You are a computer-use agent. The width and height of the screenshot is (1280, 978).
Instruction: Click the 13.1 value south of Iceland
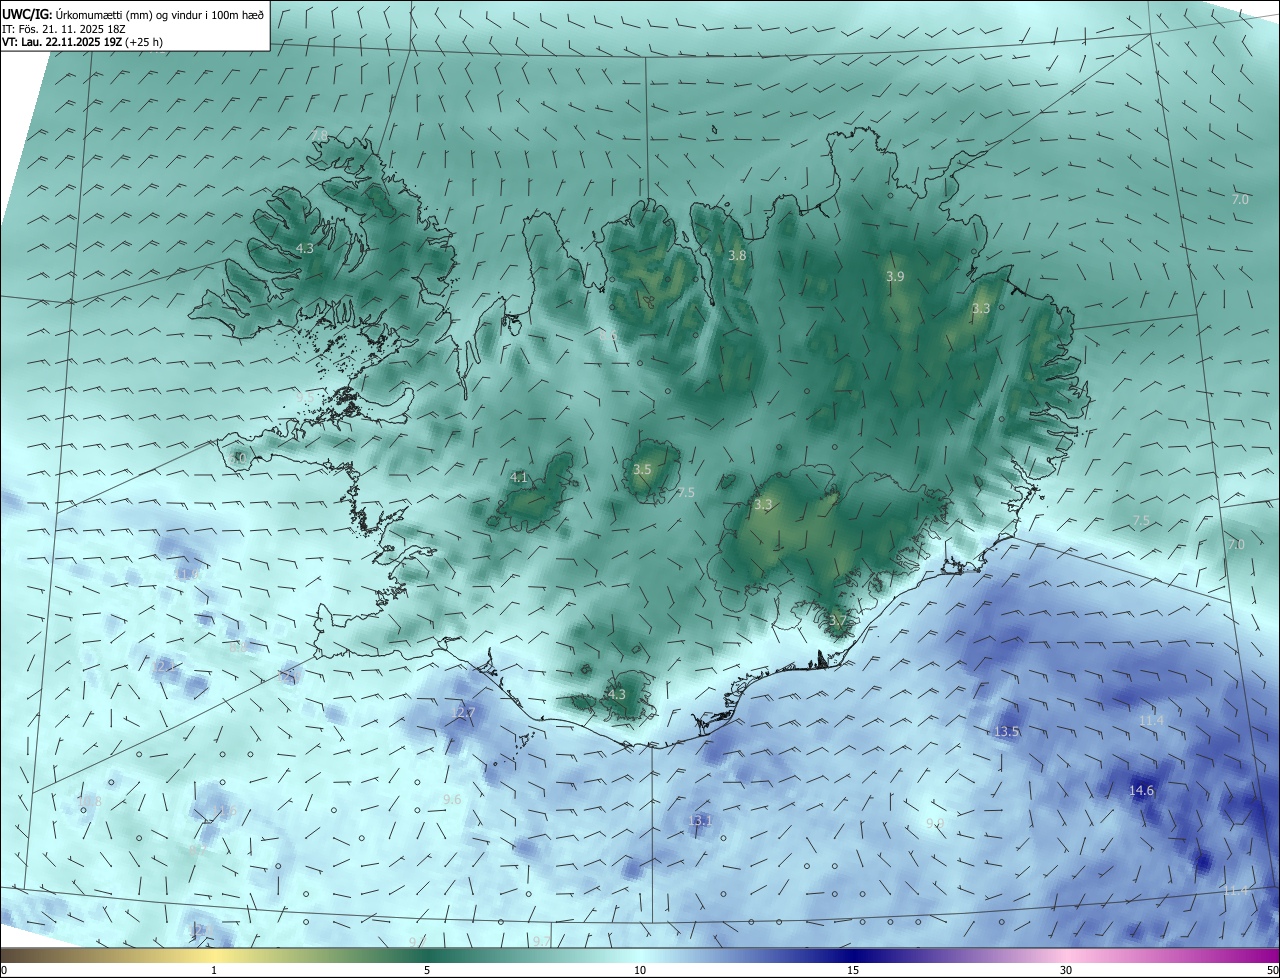[x=700, y=821]
